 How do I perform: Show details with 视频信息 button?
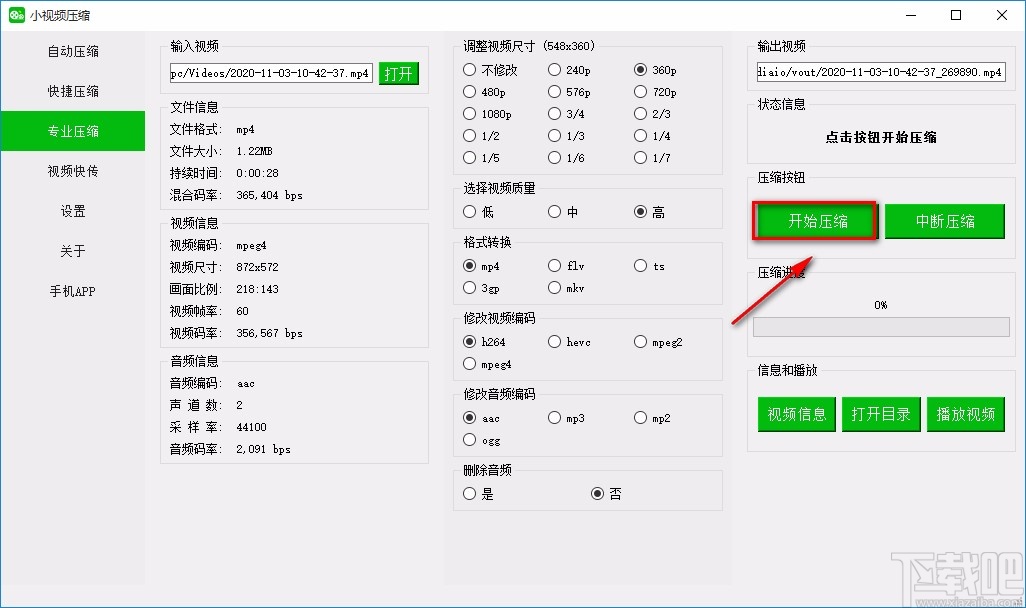point(796,414)
